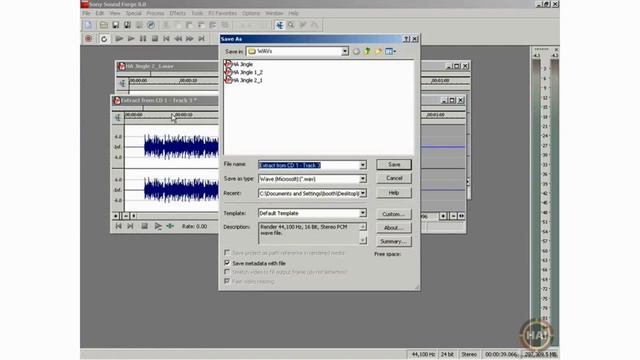Click the 24 bit status bar field
This screenshot has width=640, height=360.
point(447,354)
